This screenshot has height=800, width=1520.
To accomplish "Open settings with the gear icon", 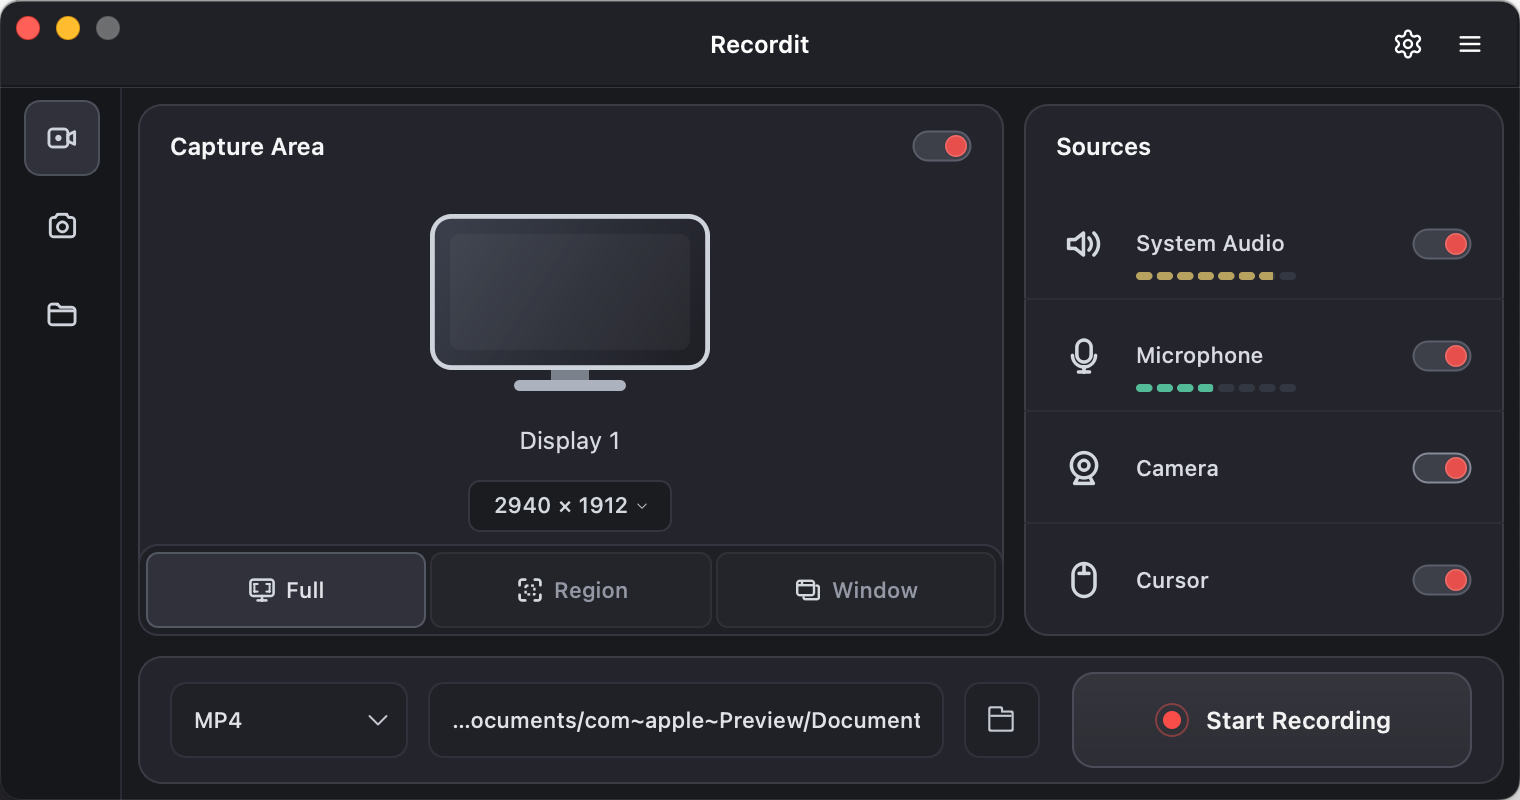I will tap(1408, 44).
